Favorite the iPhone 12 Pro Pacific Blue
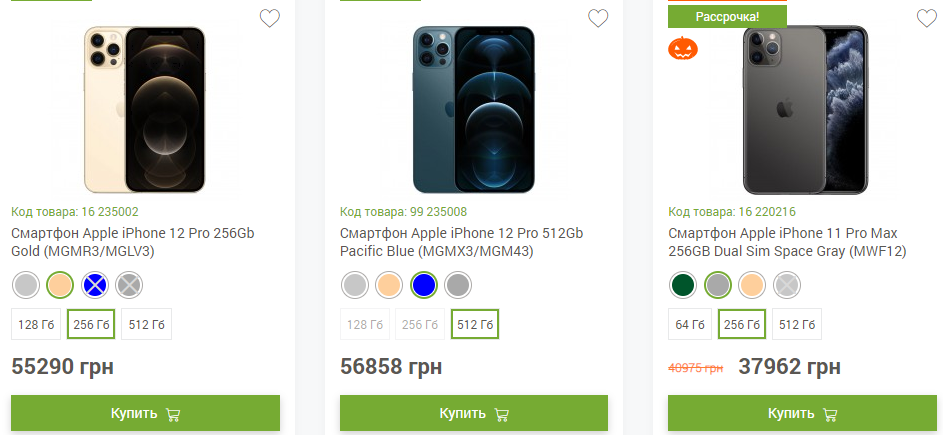This screenshot has width=943, height=435. [x=598, y=18]
